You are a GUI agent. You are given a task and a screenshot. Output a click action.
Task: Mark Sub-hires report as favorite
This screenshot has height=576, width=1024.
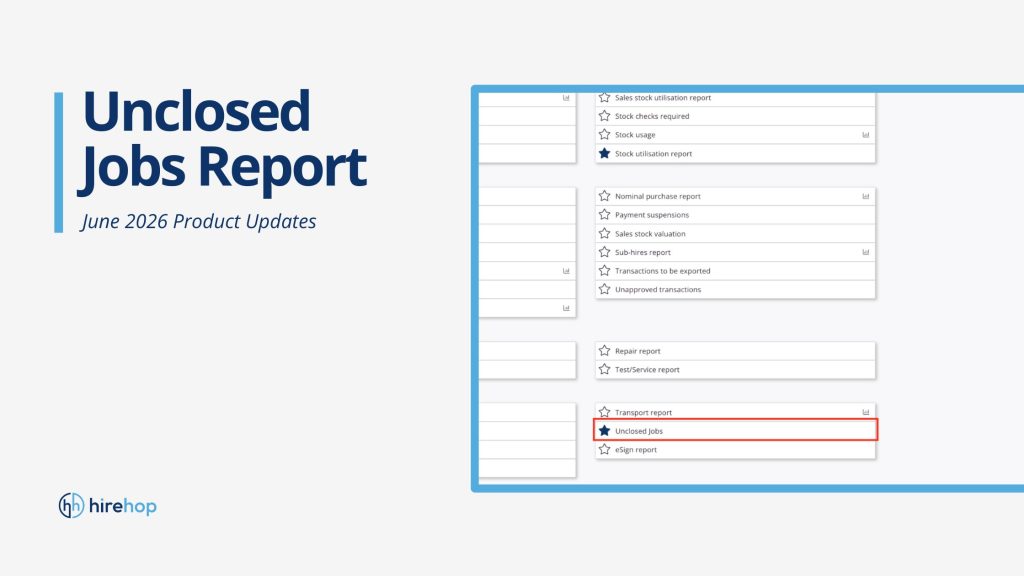tap(604, 252)
